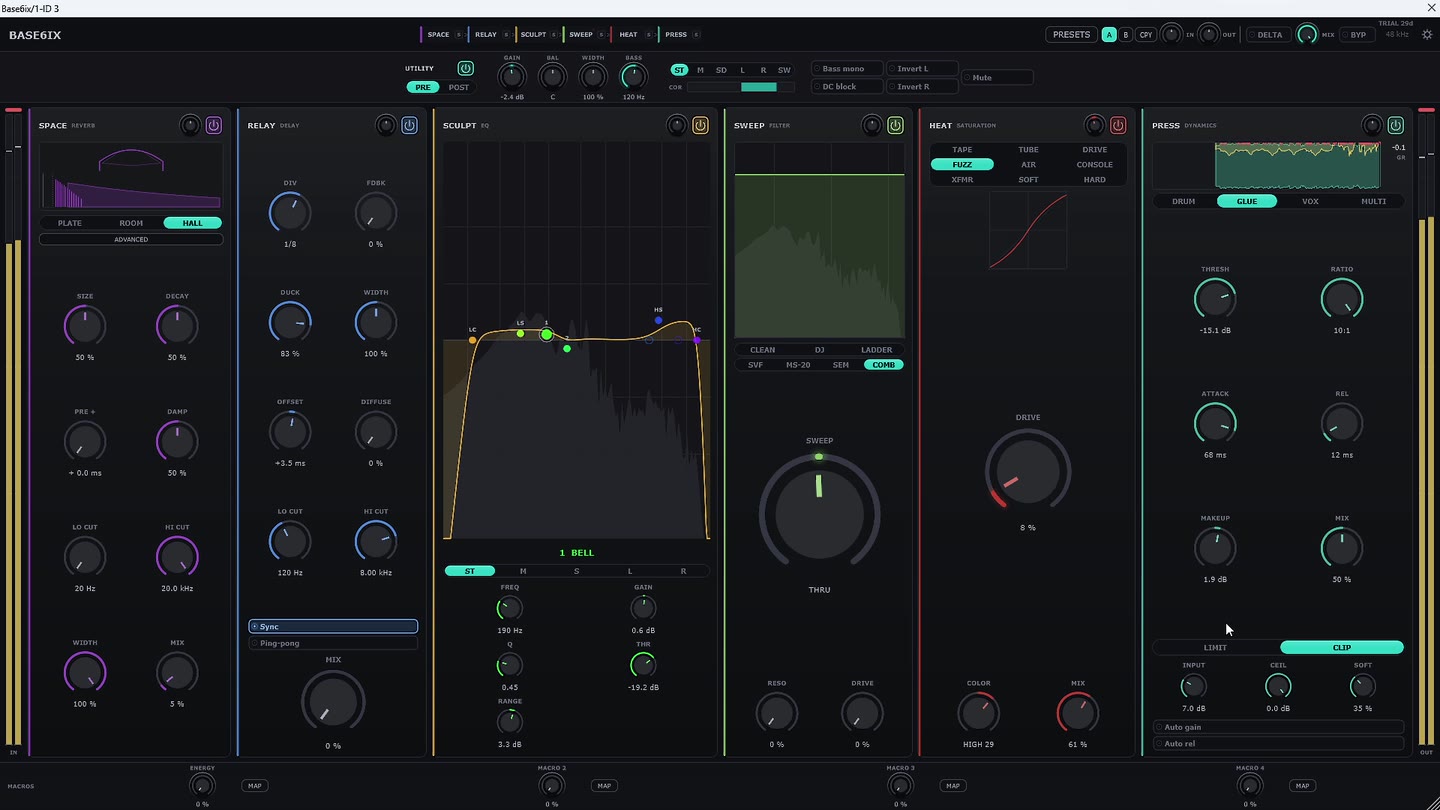The width and height of the screenshot is (1440, 810).
Task: Toggle the SCULPT EQ power button
Action: click(700, 125)
